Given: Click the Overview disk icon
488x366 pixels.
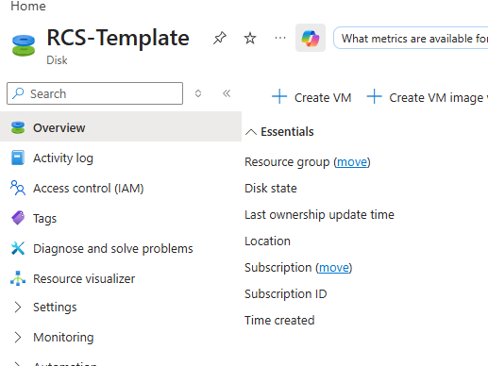Looking at the screenshot, I should point(18,128).
